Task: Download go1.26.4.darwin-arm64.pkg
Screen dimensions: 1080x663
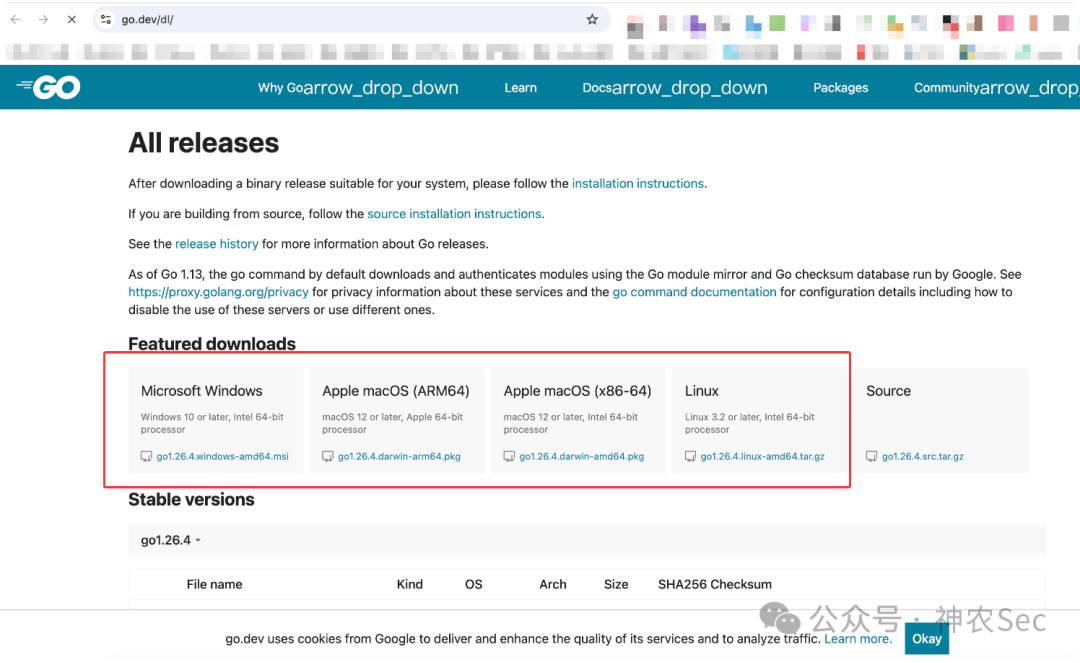Action: click(399, 456)
